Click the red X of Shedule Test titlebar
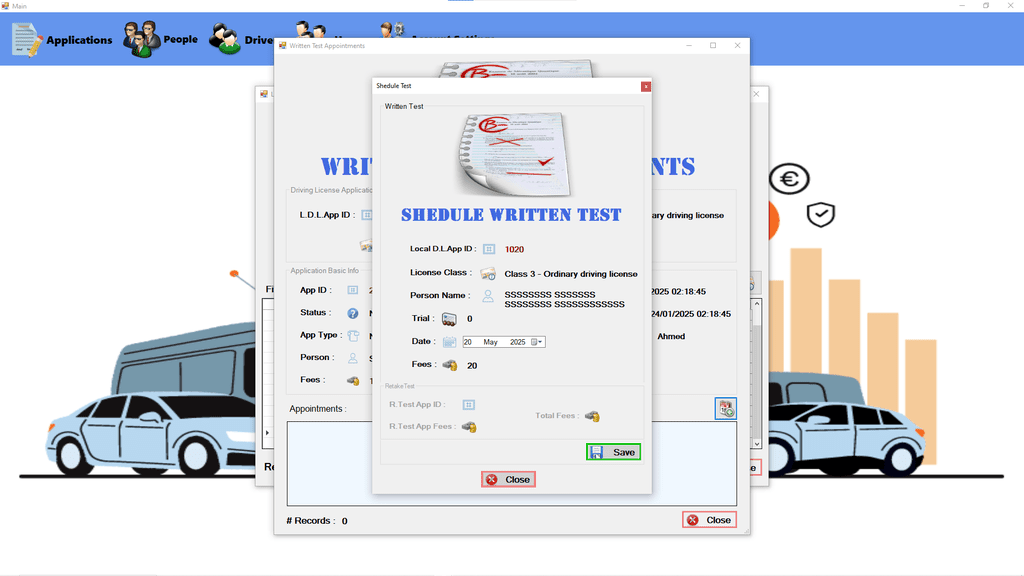1024x576 pixels. [646, 86]
